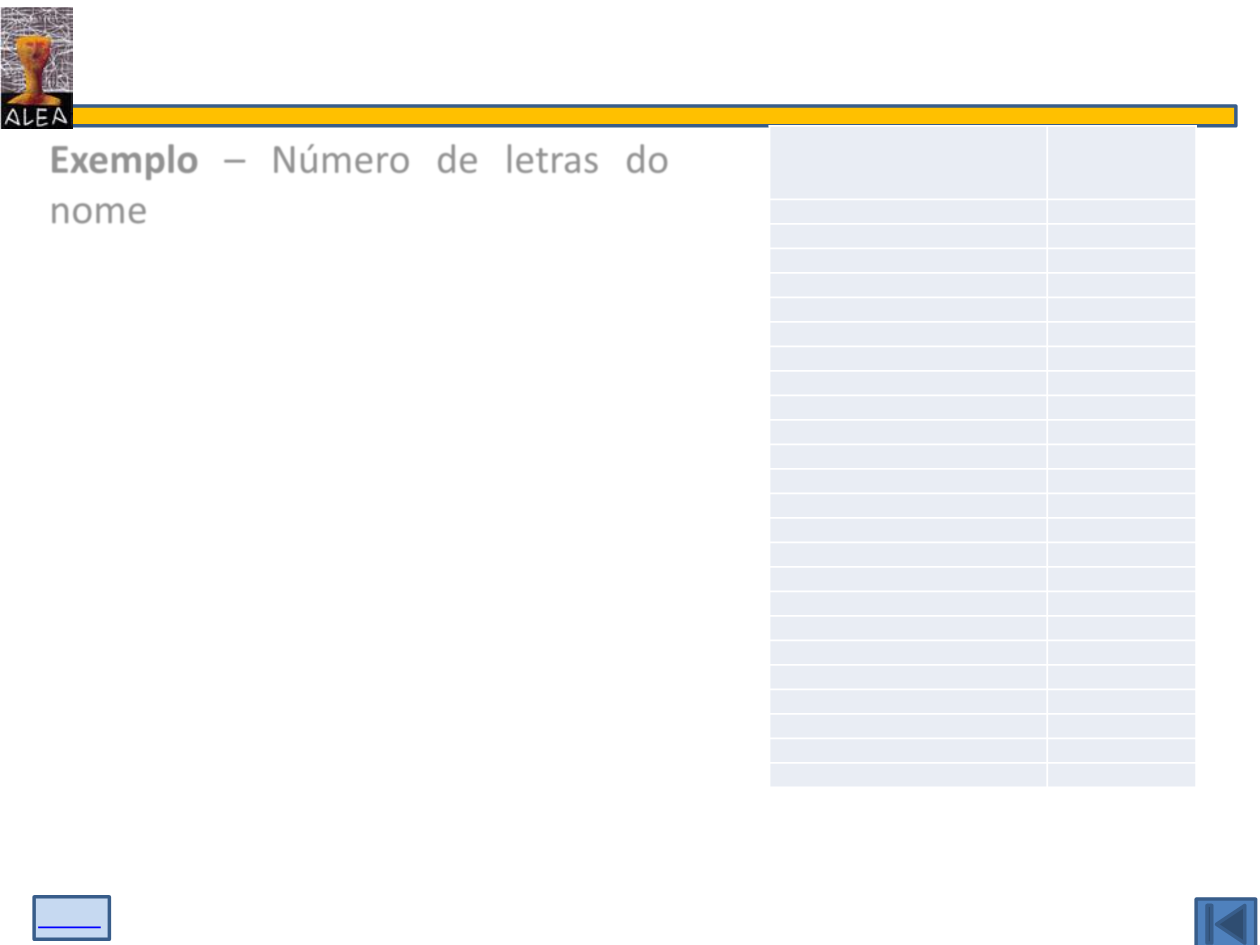Image resolution: width=1260 pixels, height=945 pixels.
Task: Select the word "Número" in the title
Action: tap(340, 162)
